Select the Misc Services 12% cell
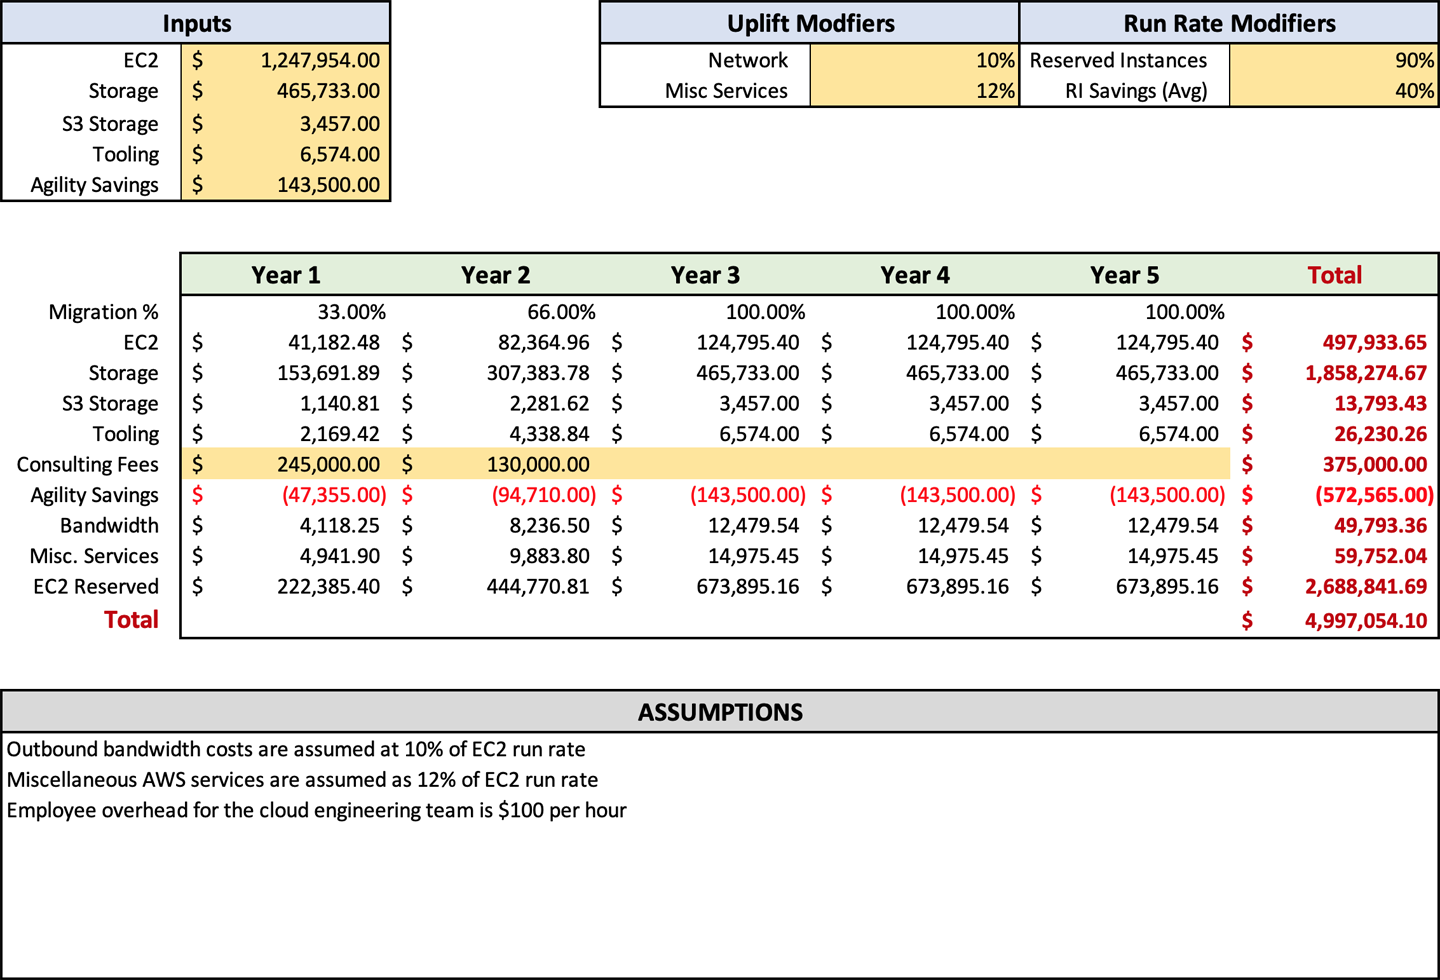The image size is (1440, 980). tap(914, 91)
